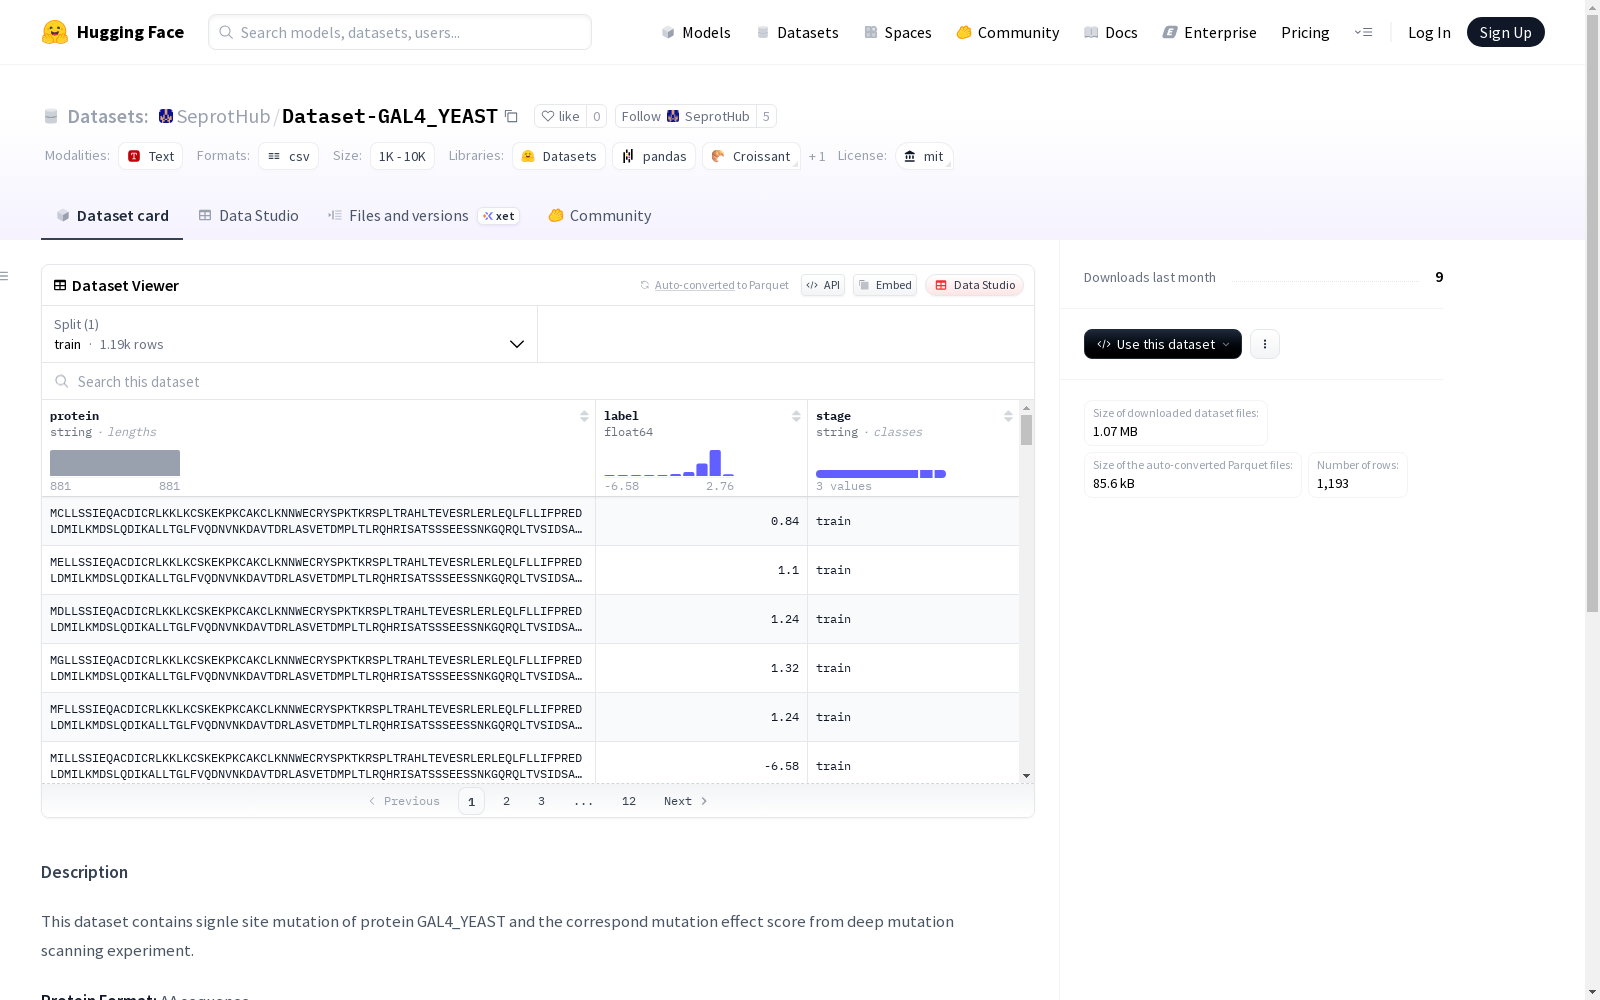
Task: Sort the label column
Action: click(796, 416)
